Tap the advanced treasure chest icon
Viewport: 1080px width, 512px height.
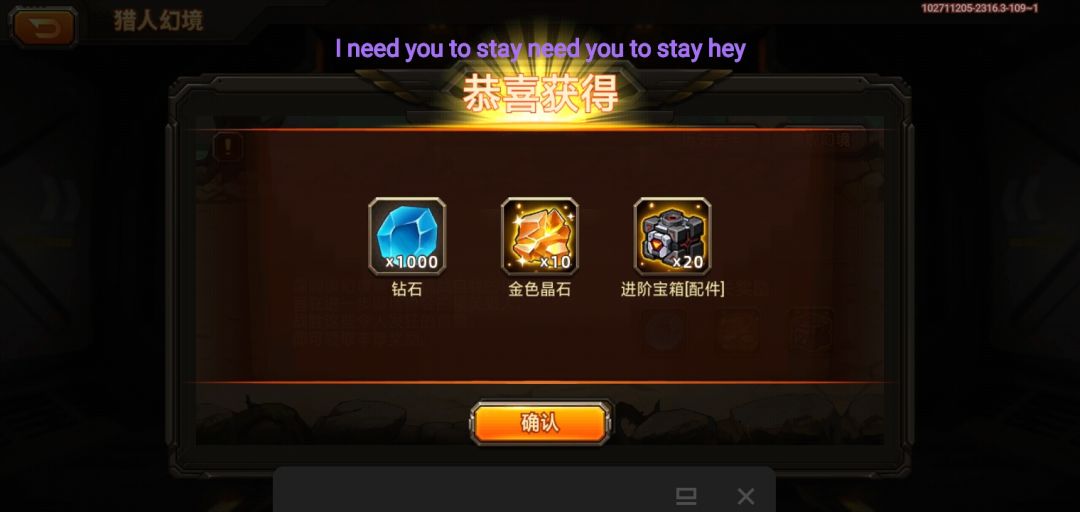coord(673,236)
